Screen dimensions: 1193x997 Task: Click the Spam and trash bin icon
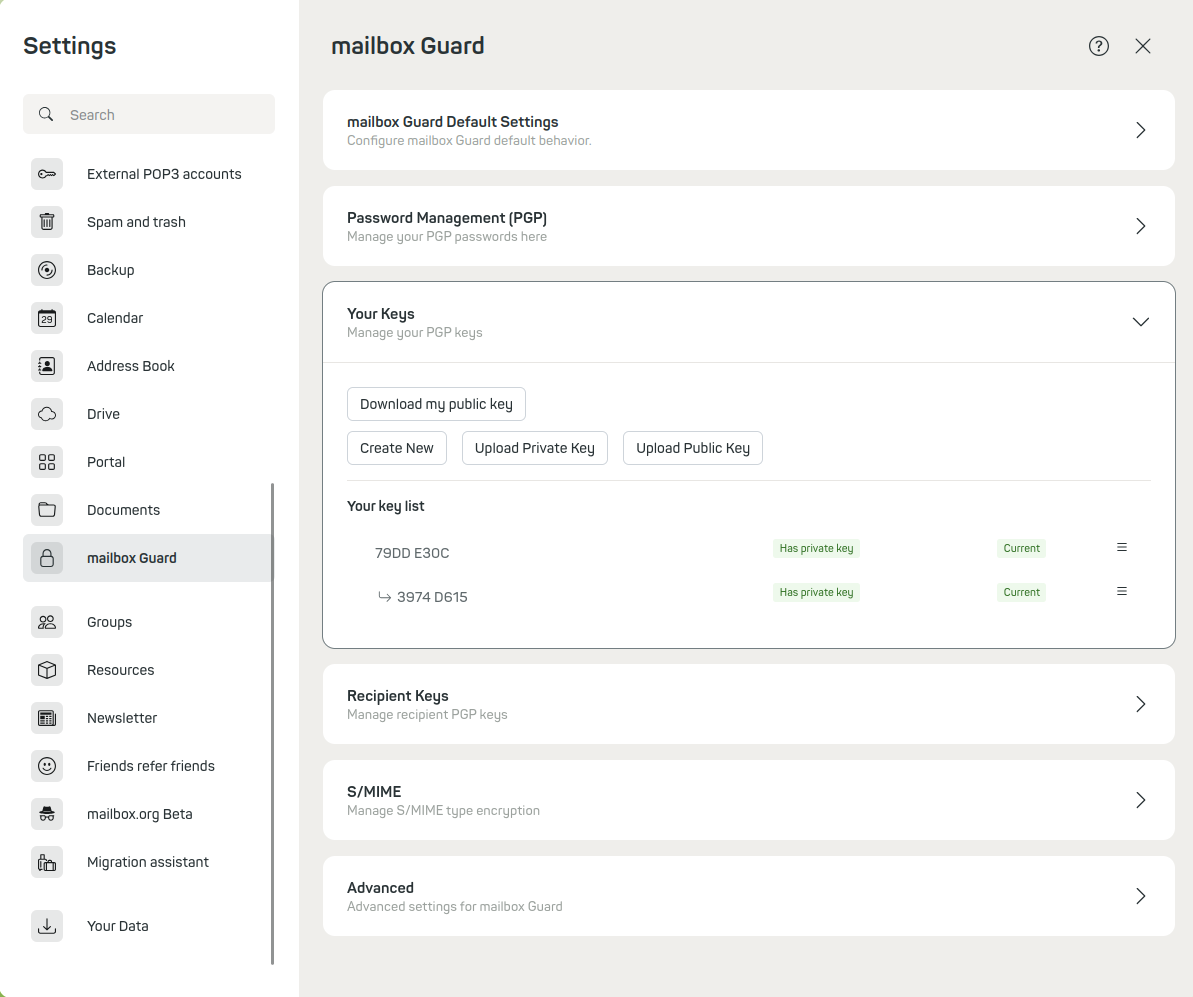(x=47, y=222)
